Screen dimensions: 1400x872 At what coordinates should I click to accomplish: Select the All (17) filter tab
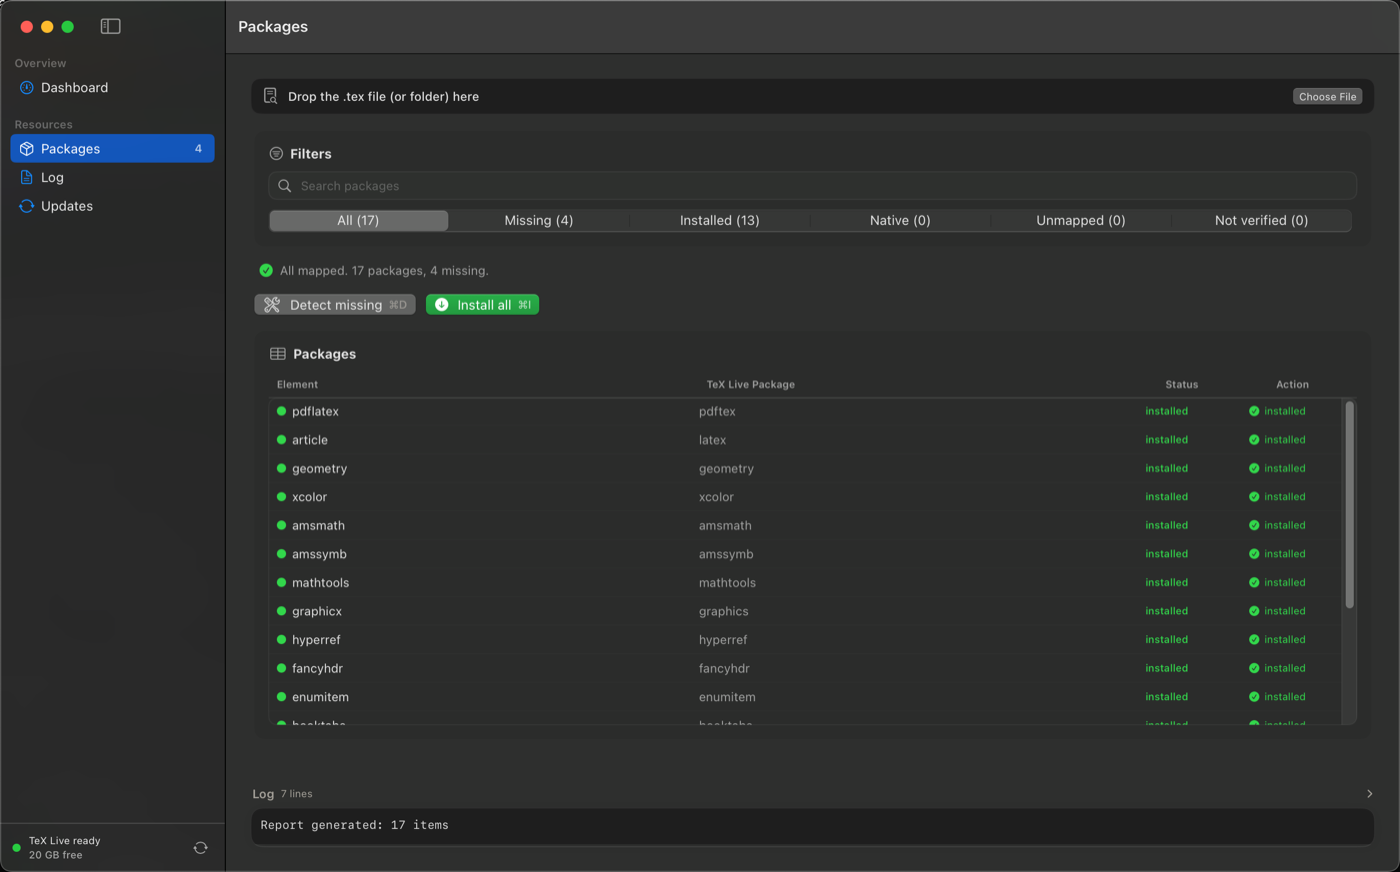pyautogui.click(x=358, y=220)
